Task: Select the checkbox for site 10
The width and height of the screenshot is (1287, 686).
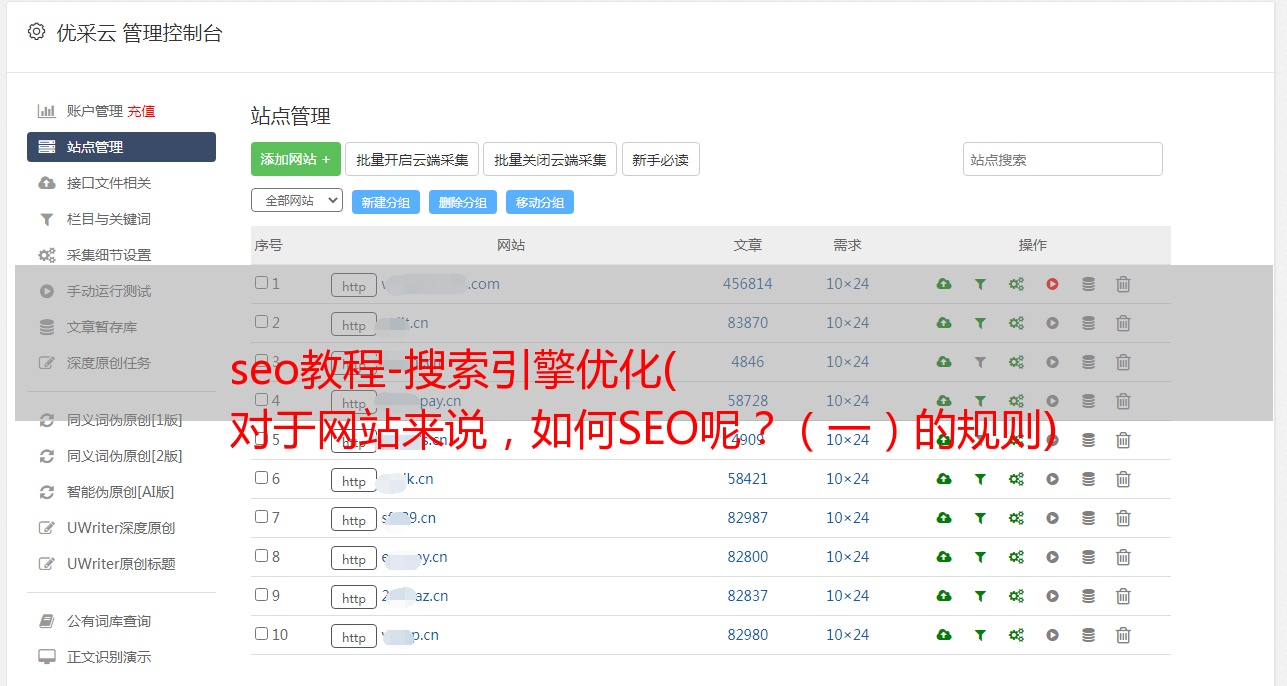Action: pos(261,634)
